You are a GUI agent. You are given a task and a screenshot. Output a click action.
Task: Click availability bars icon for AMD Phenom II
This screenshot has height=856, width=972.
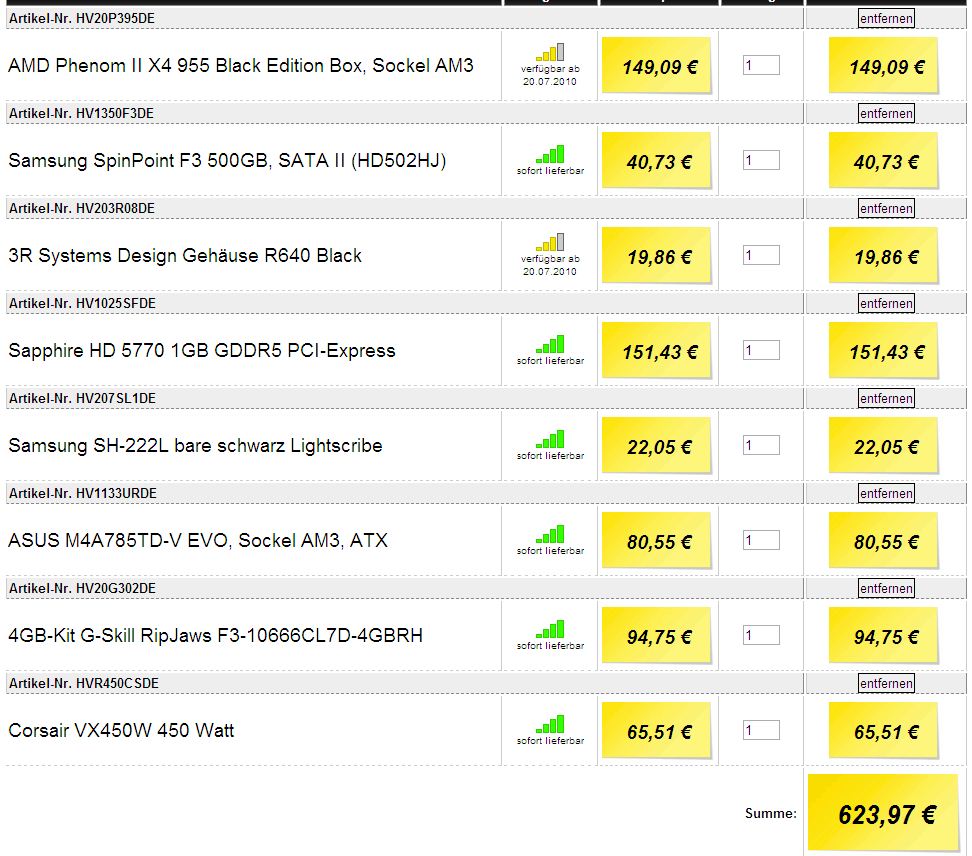pyautogui.click(x=550, y=52)
